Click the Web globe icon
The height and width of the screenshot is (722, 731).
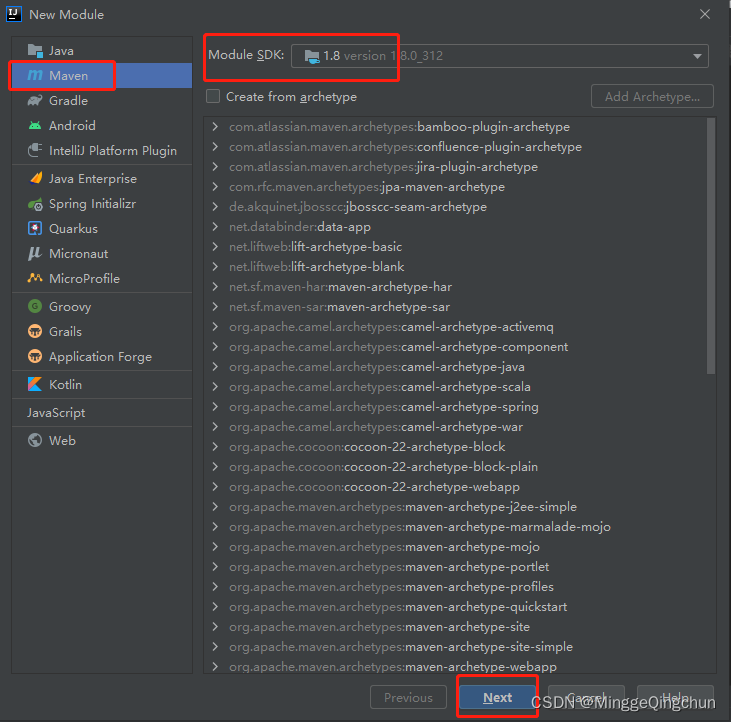pyautogui.click(x=35, y=440)
